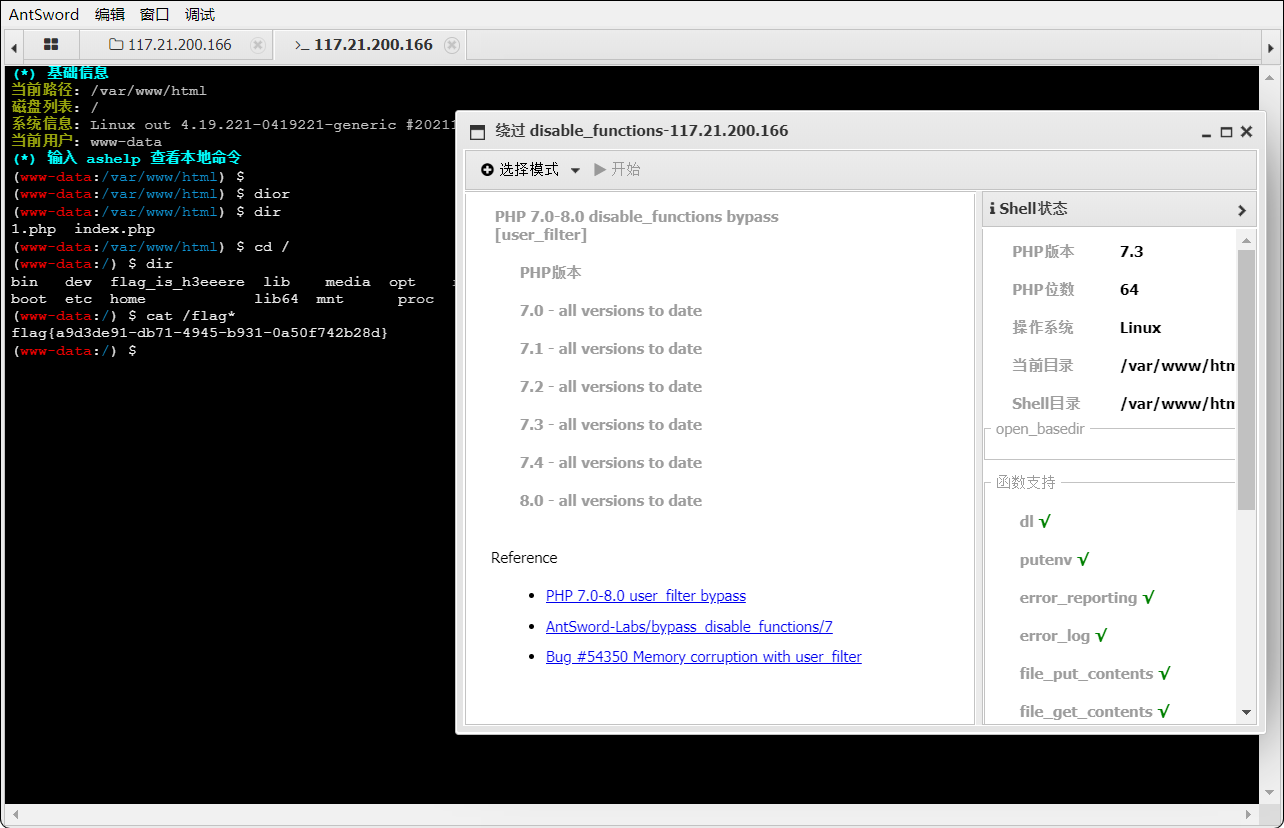Click the left tab scroll arrow
The height and width of the screenshot is (828, 1284).
pos(14,46)
